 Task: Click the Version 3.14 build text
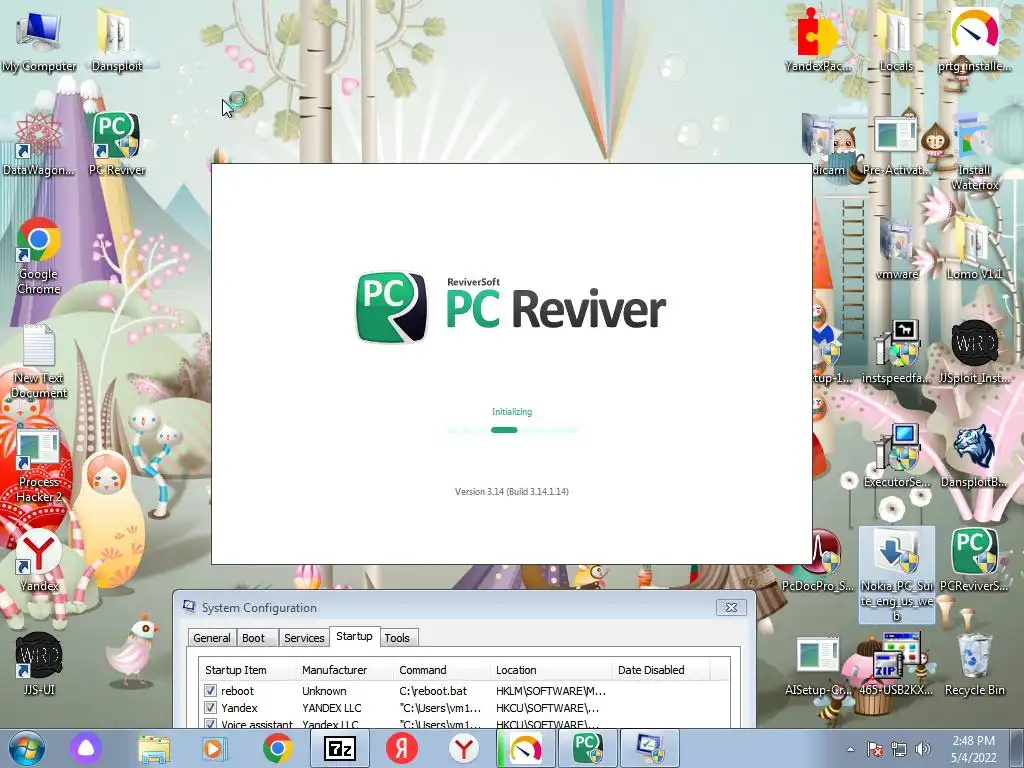512,492
